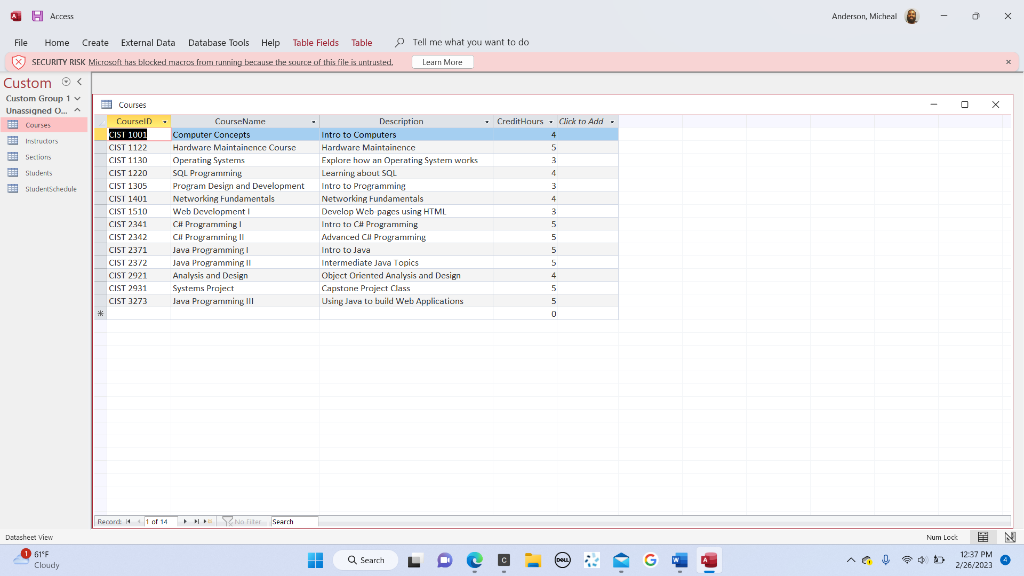Switch to Design View using the status bar icon
The height and width of the screenshot is (576, 1024).
tap(1011, 537)
